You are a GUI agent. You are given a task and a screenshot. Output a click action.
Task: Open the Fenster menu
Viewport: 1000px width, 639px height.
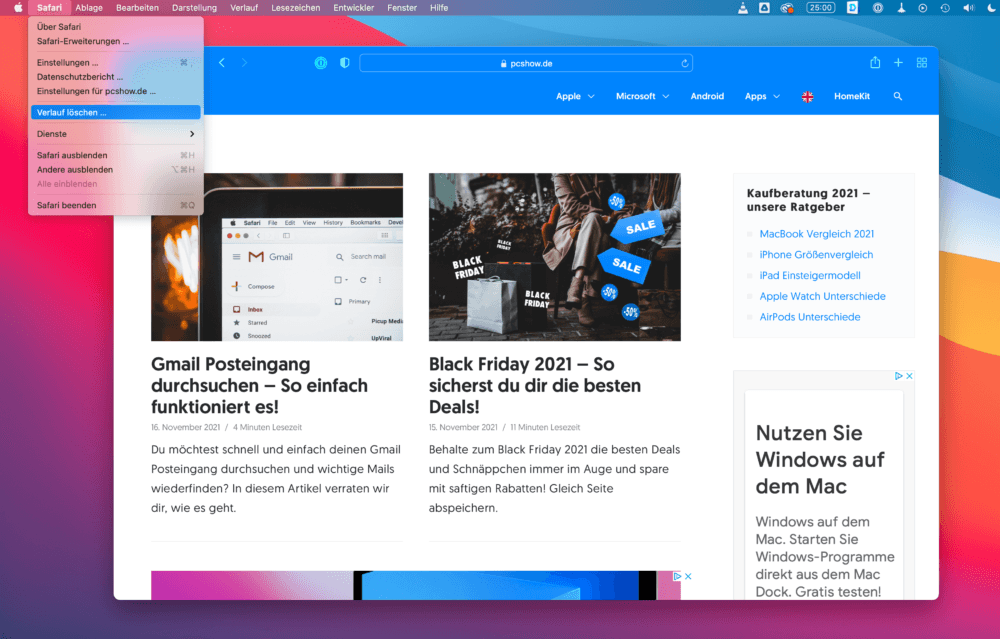pos(402,8)
